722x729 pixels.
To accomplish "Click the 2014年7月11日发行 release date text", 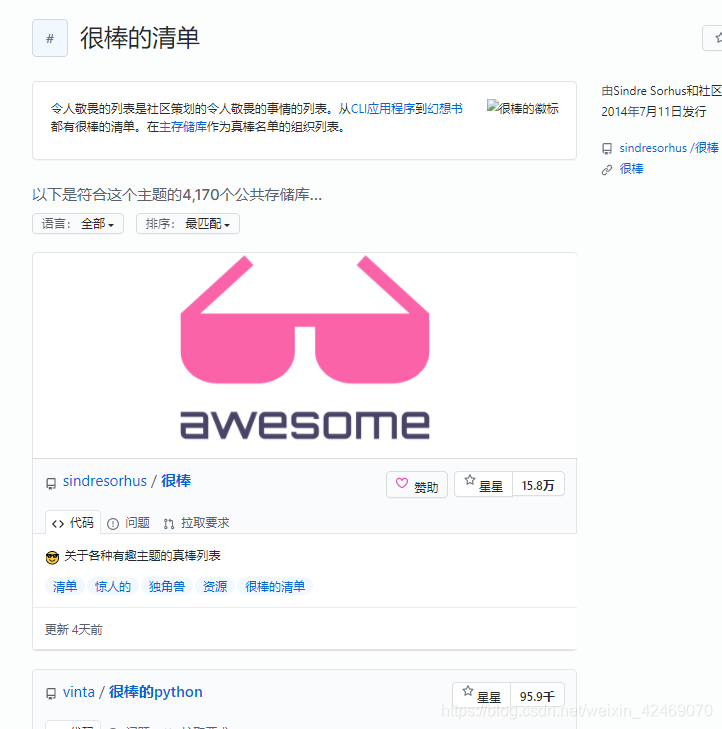I will (x=654, y=112).
